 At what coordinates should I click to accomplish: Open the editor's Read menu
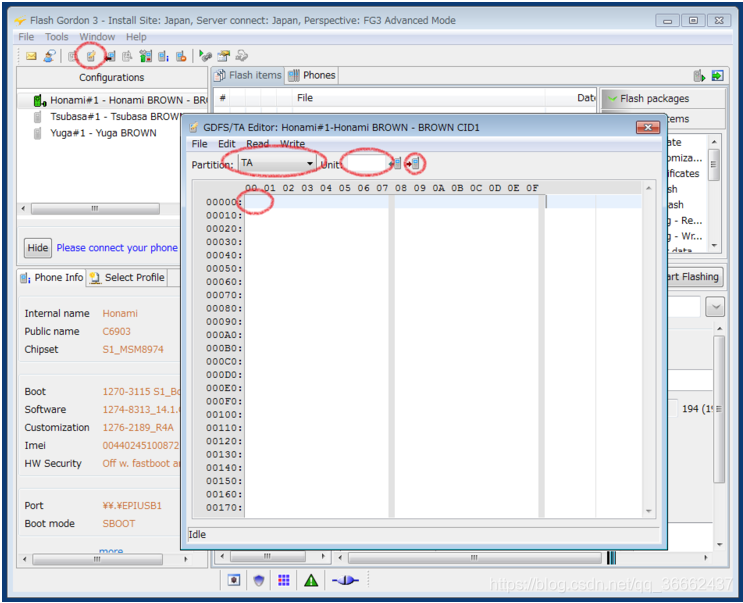[257, 144]
